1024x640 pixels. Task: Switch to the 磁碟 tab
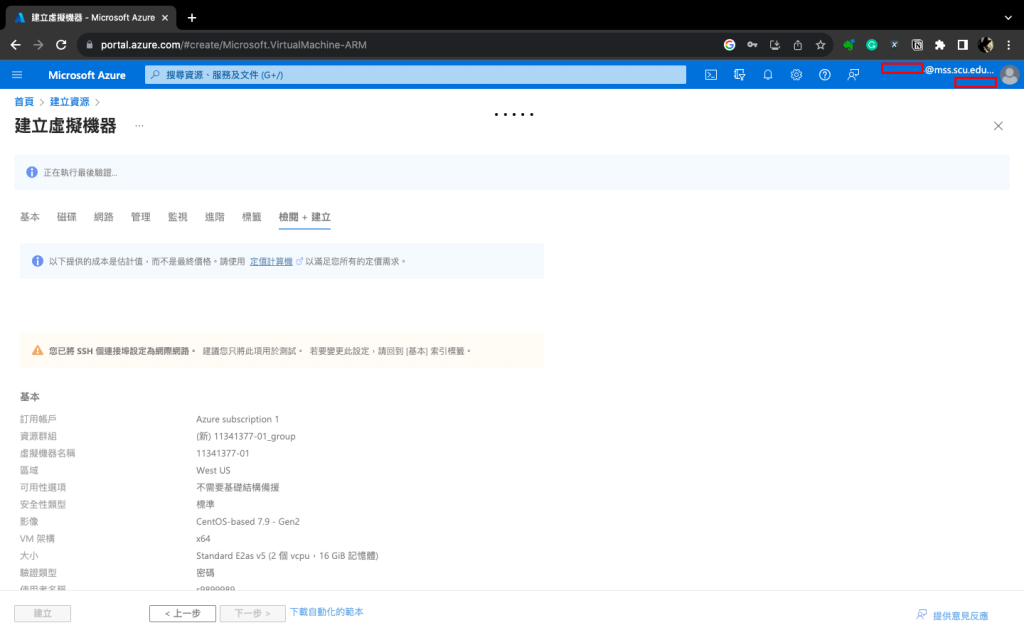[x=67, y=217]
